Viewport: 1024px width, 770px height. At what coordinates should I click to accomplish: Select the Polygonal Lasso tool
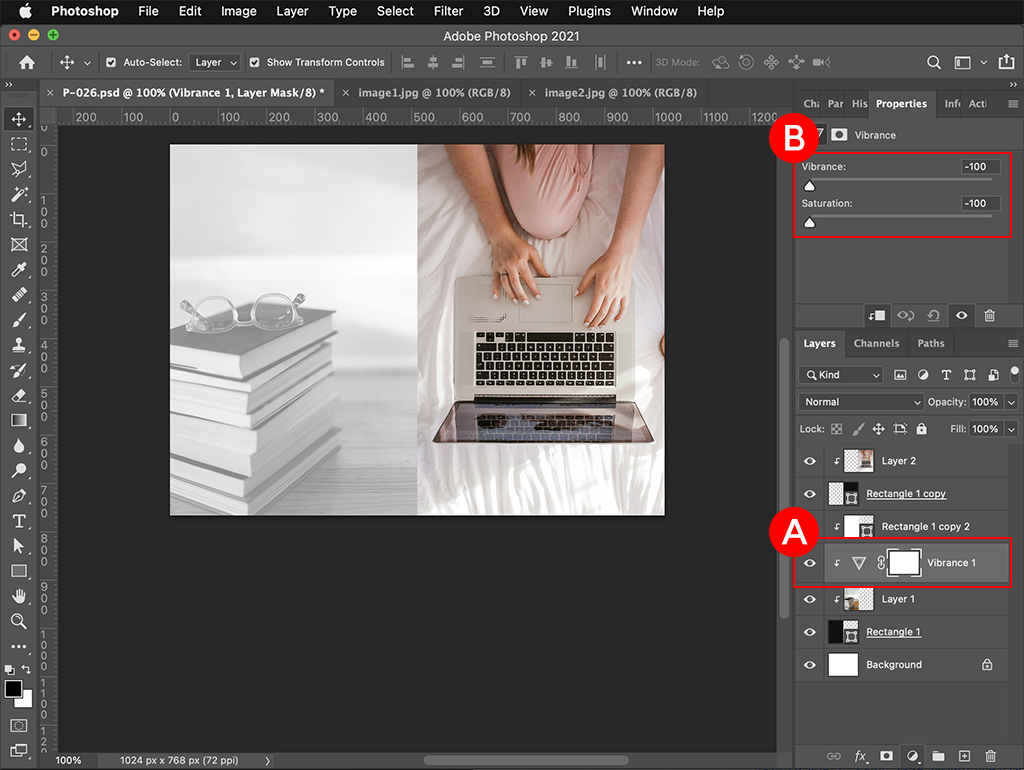(19, 169)
